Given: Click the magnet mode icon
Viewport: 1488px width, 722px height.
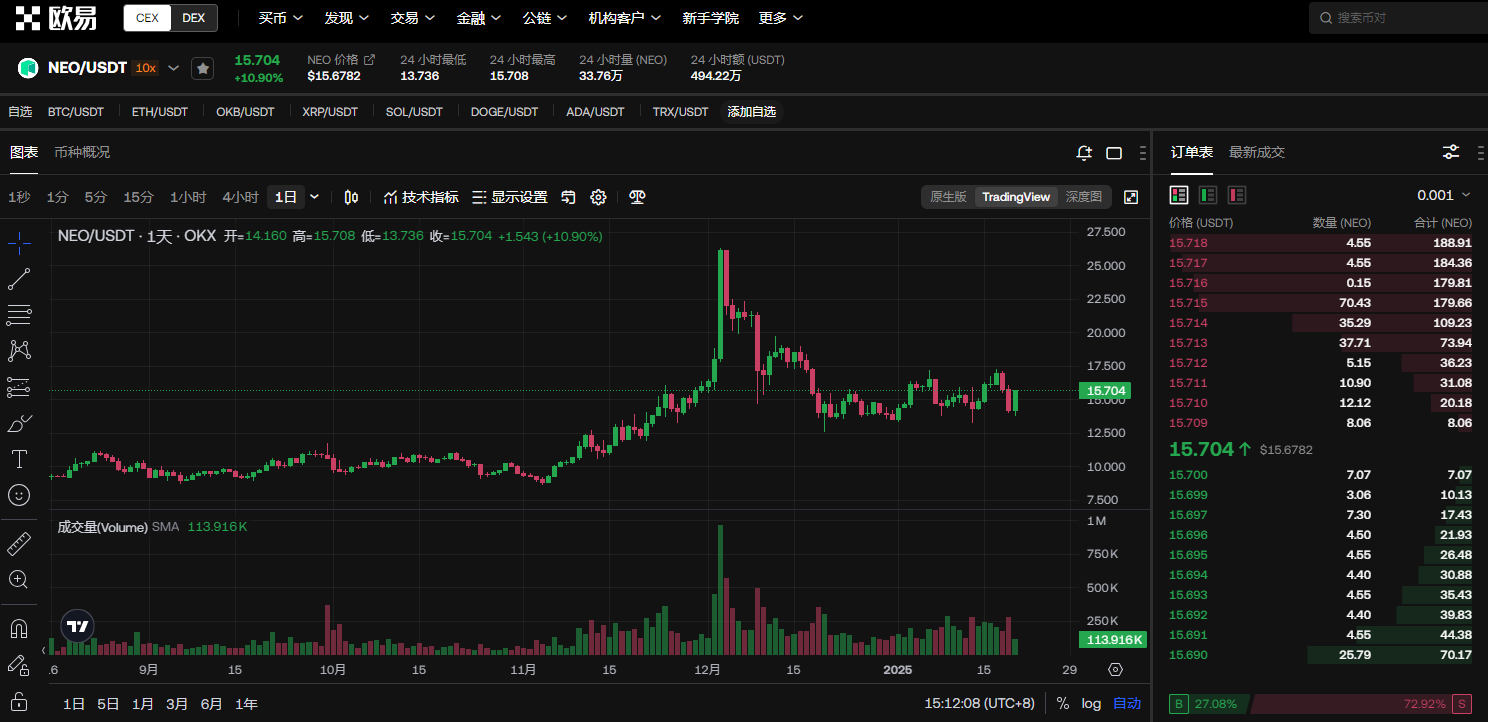Looking at the screenshot, I should [x=19, y=629].
